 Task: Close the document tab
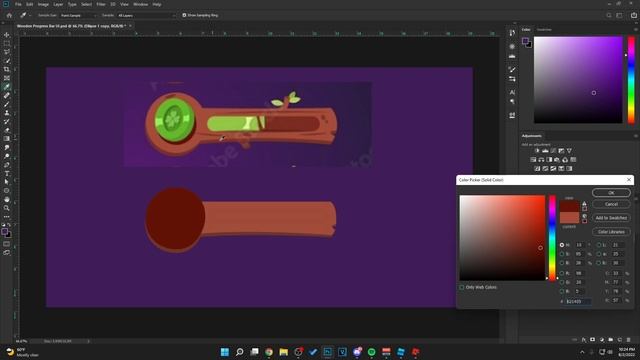130,26
